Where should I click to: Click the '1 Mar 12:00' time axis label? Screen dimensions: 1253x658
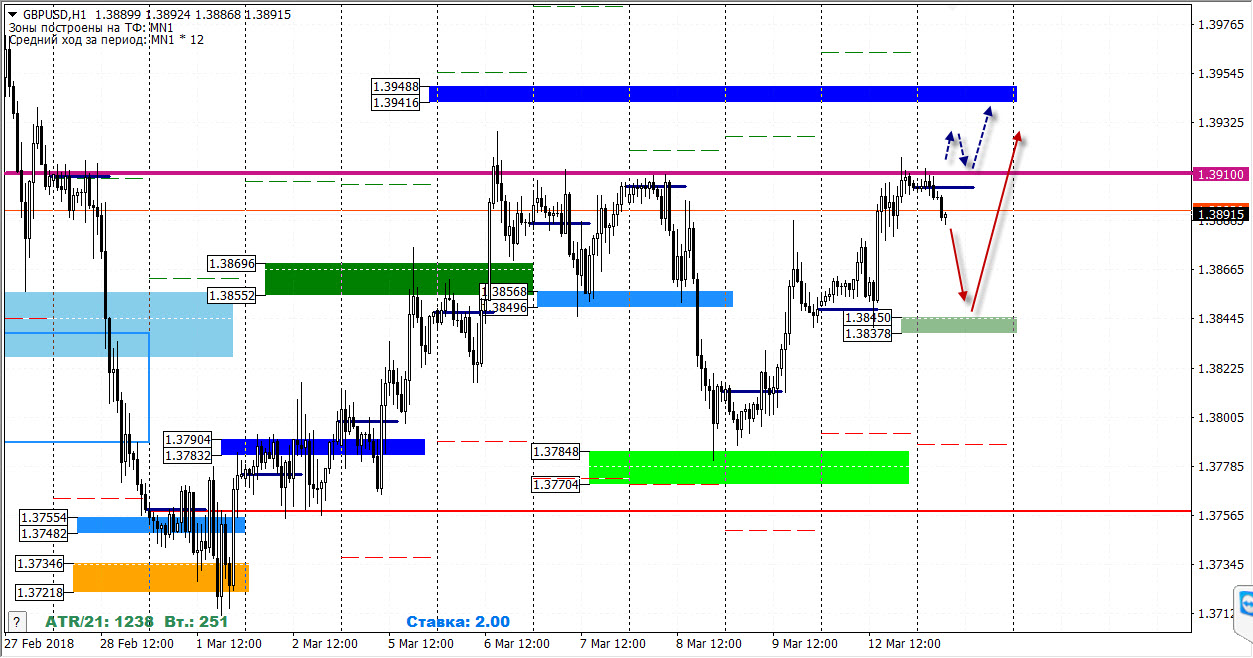point(230,644)
